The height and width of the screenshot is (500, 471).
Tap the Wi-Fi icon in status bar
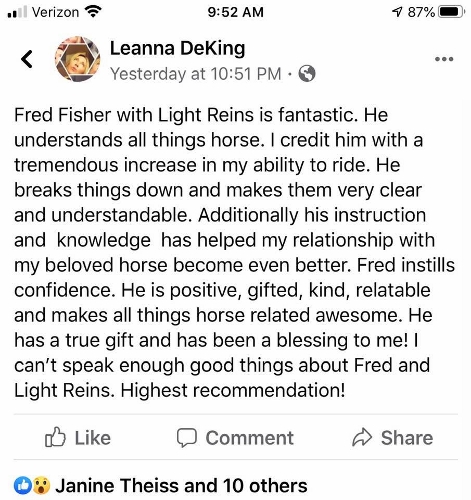(93, 12)
